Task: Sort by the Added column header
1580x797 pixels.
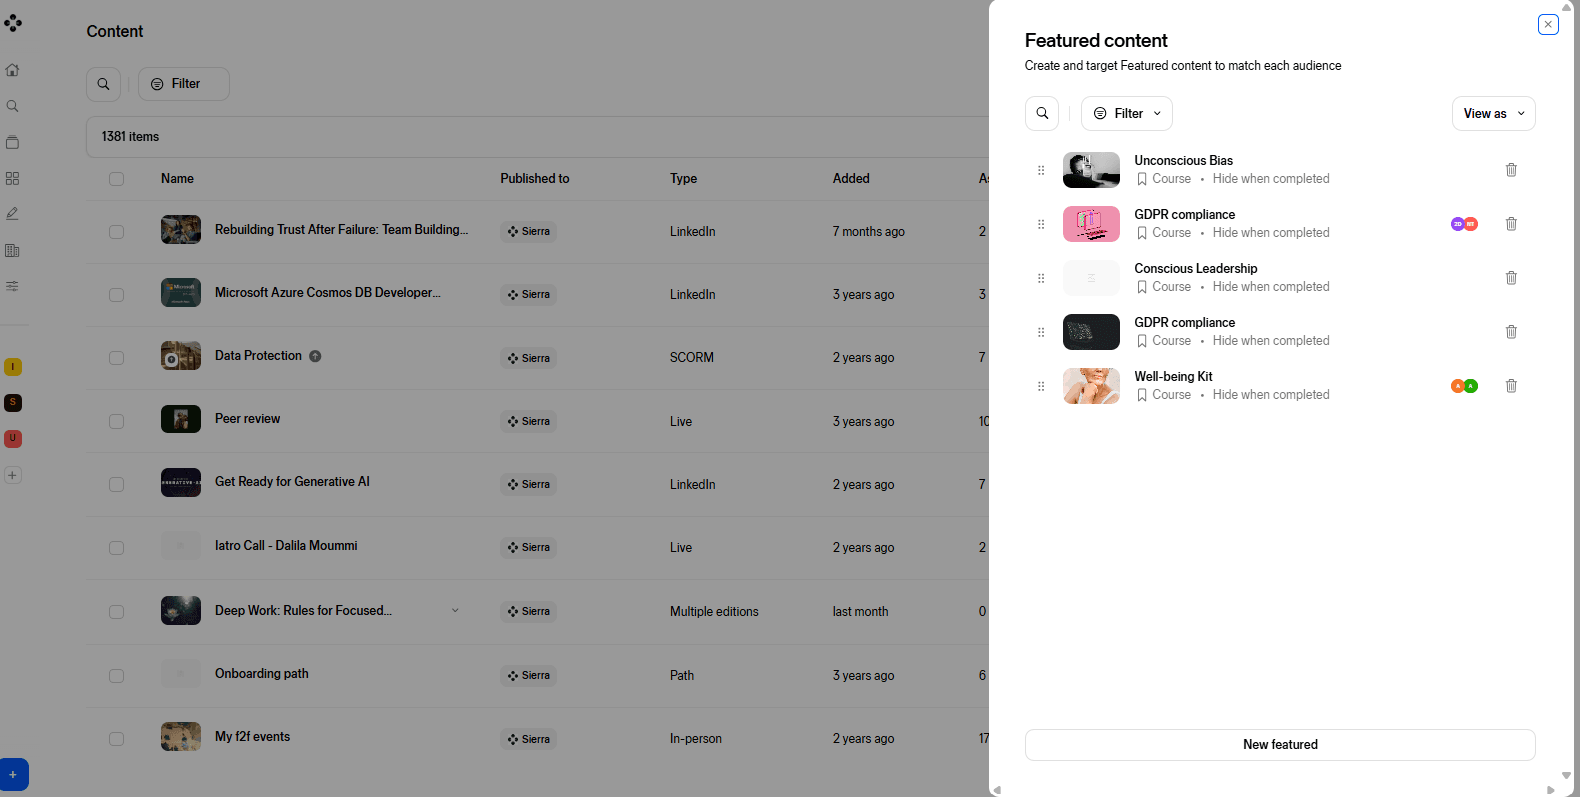Action: tap(851, 179)
